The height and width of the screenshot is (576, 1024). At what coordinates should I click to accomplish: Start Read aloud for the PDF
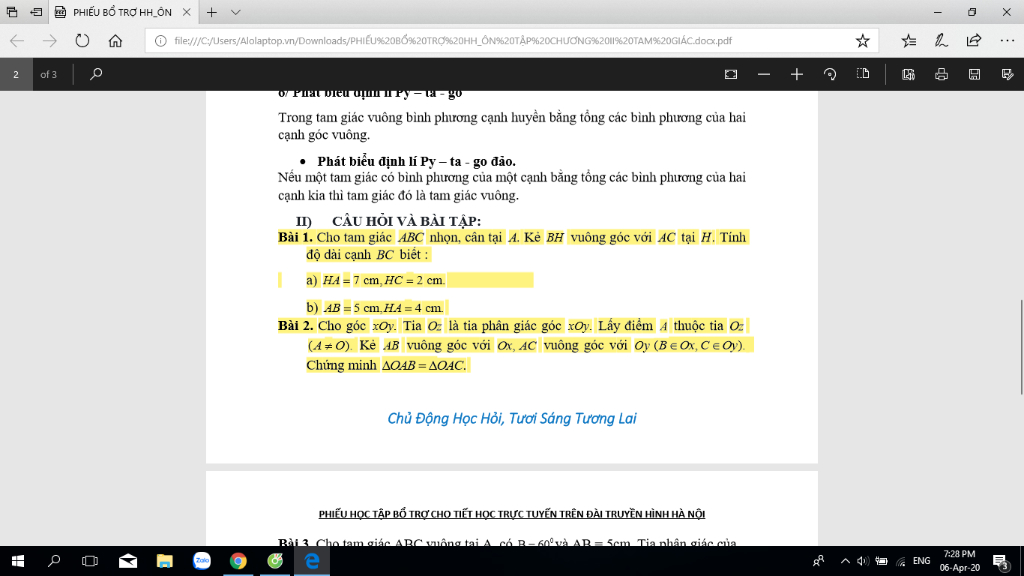908,74
